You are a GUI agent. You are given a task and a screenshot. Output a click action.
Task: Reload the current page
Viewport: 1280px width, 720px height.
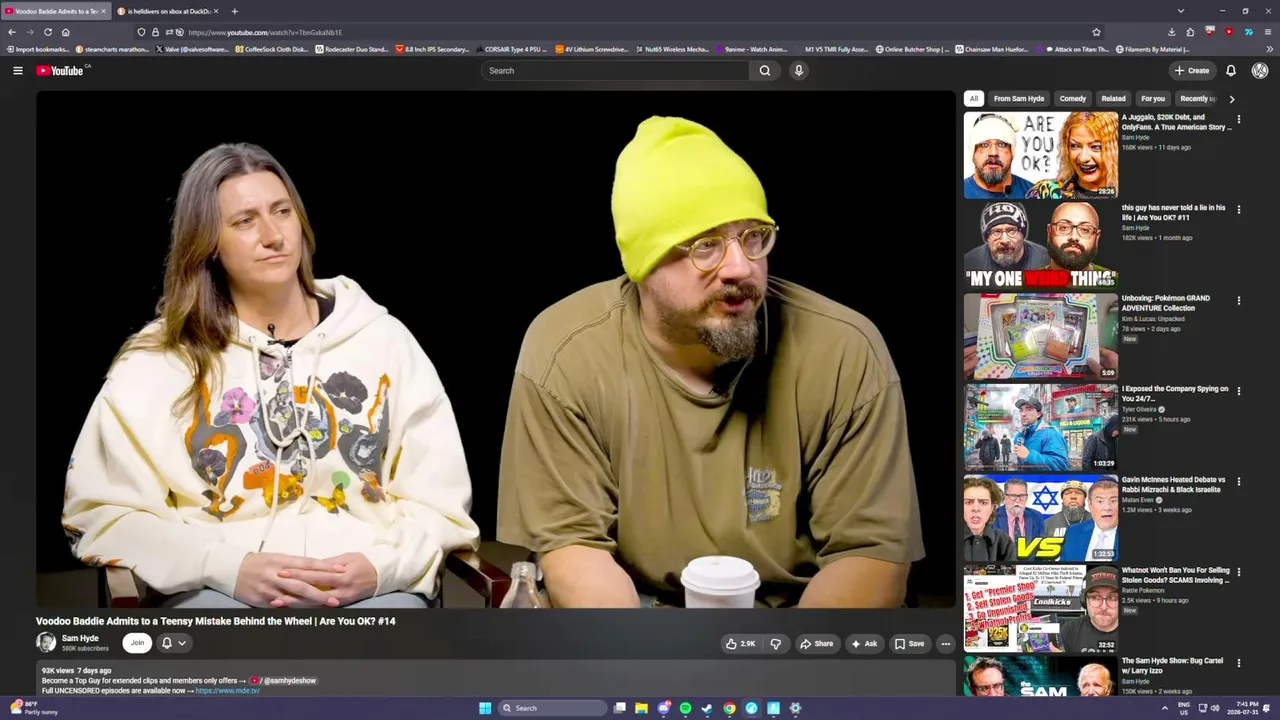pyautogui.click(x=47, y=32)
